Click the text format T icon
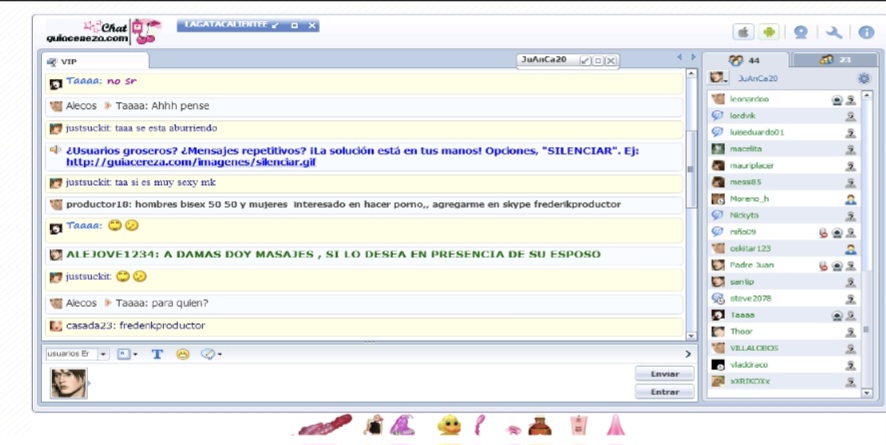Screen dimensions: 886x445 tap(157, 354)
